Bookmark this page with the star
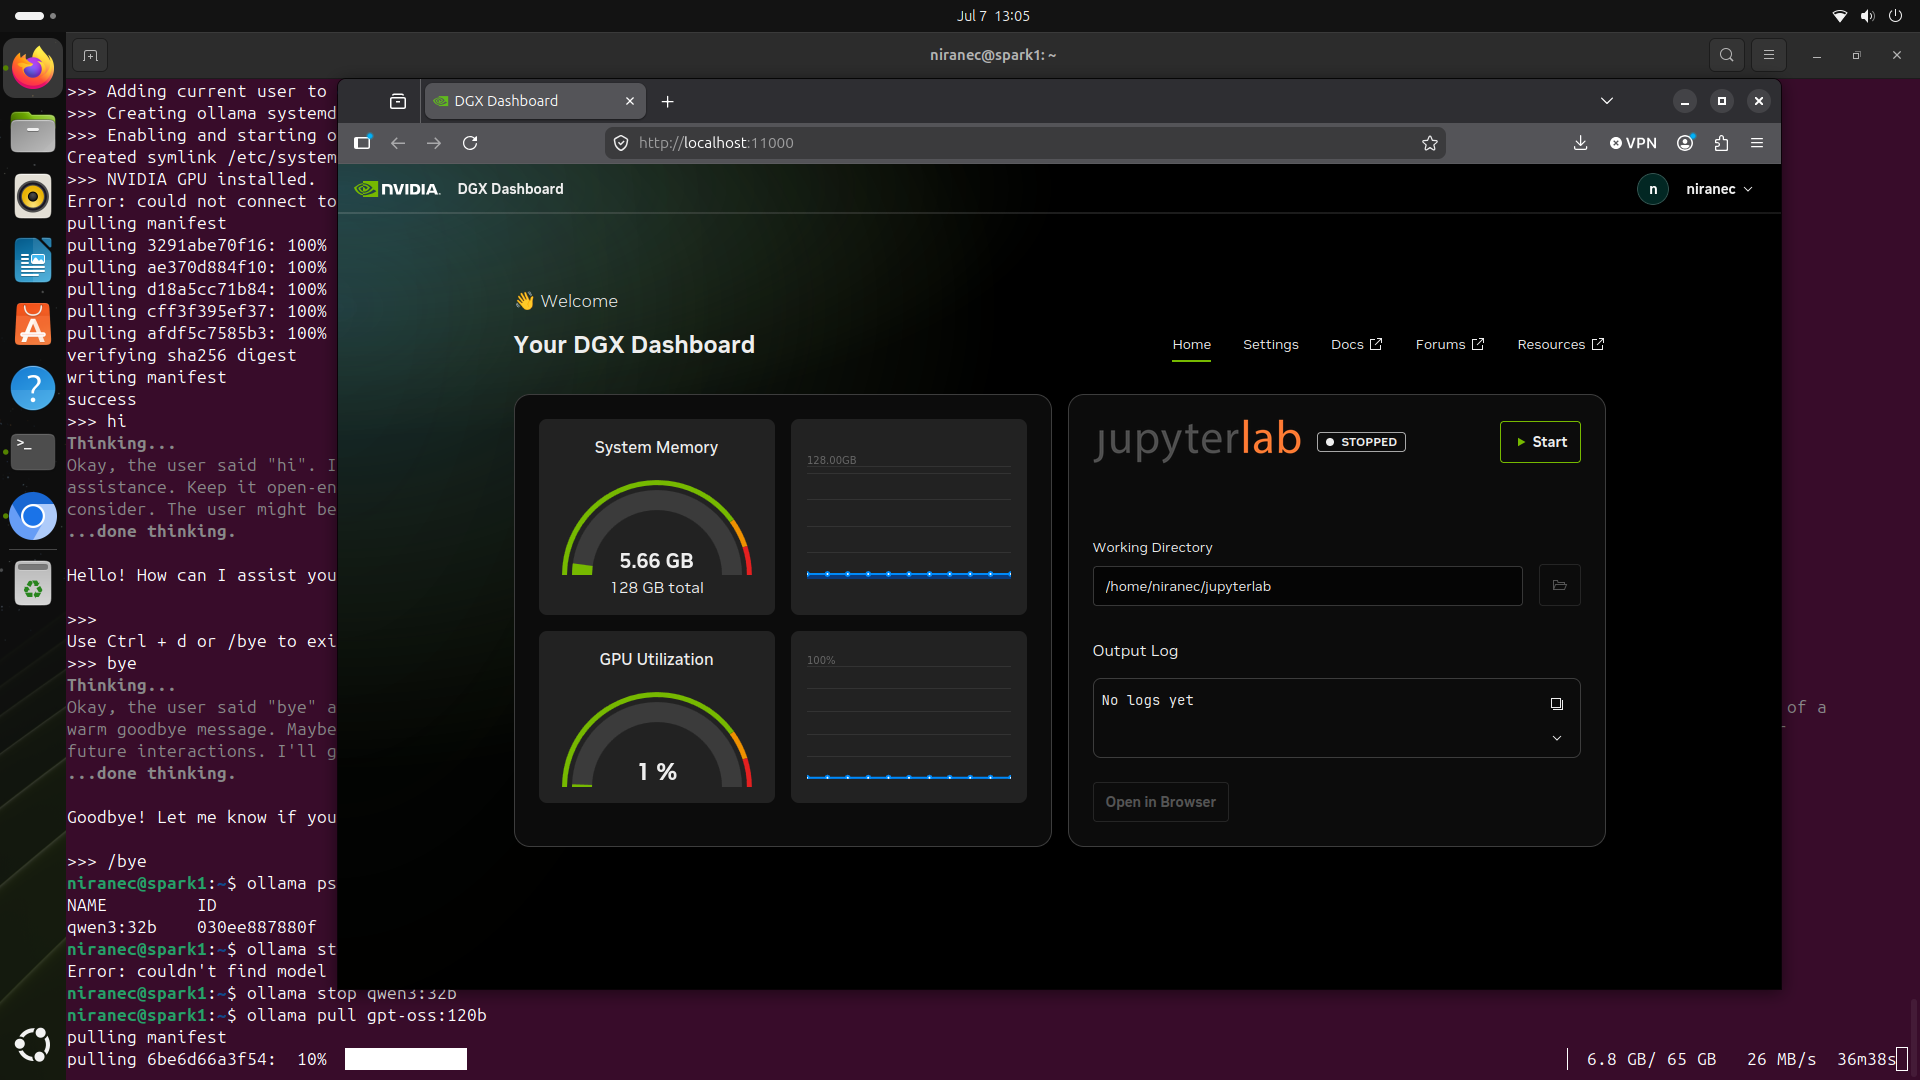Screen dimensions: 1920x1080 click(x=1430, y=143)
